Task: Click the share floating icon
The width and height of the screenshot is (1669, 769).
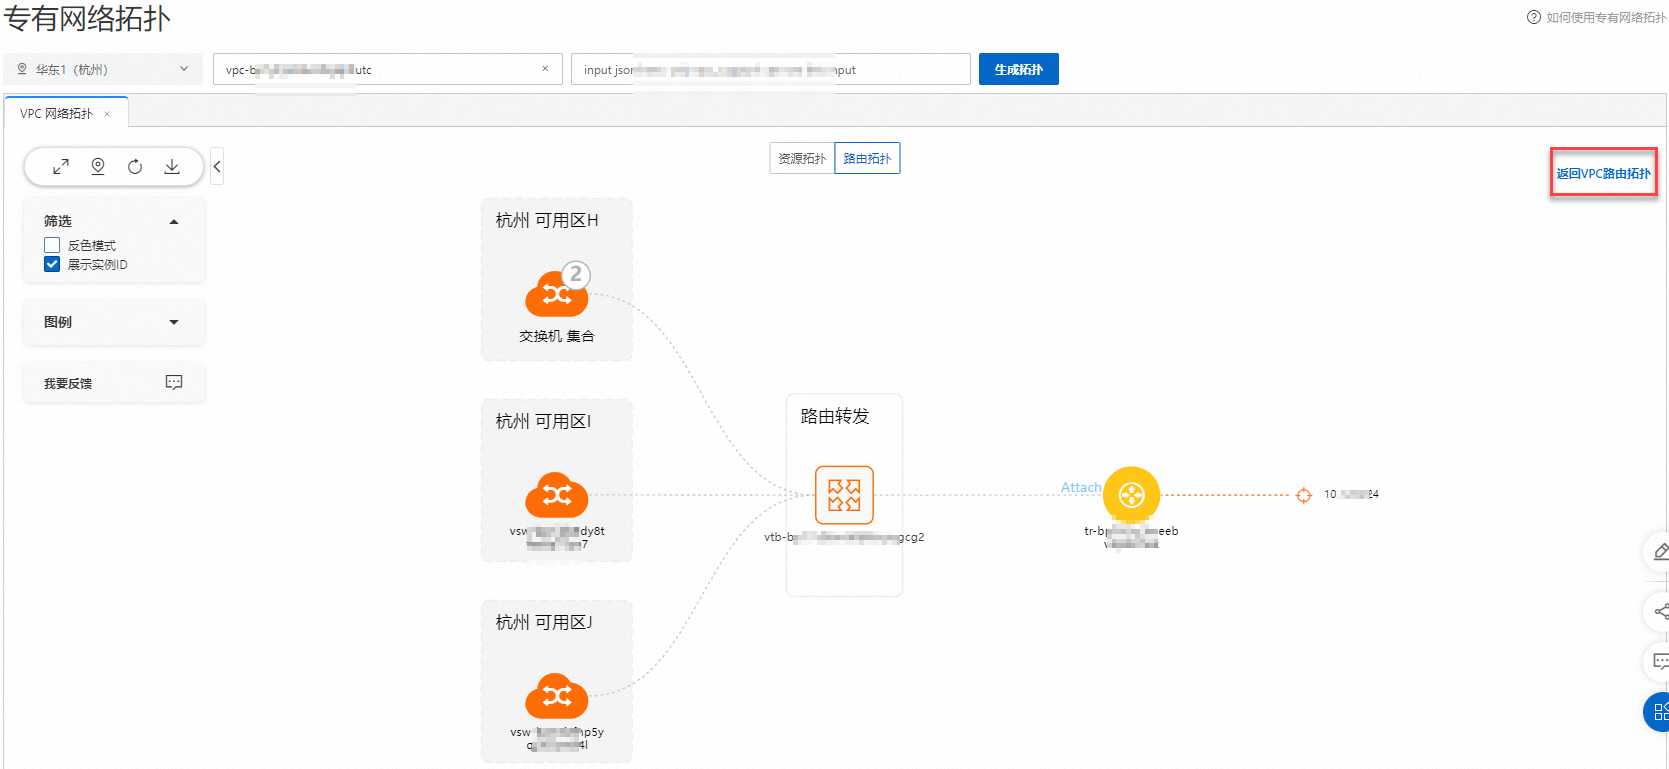Action: coord(1659,611)
